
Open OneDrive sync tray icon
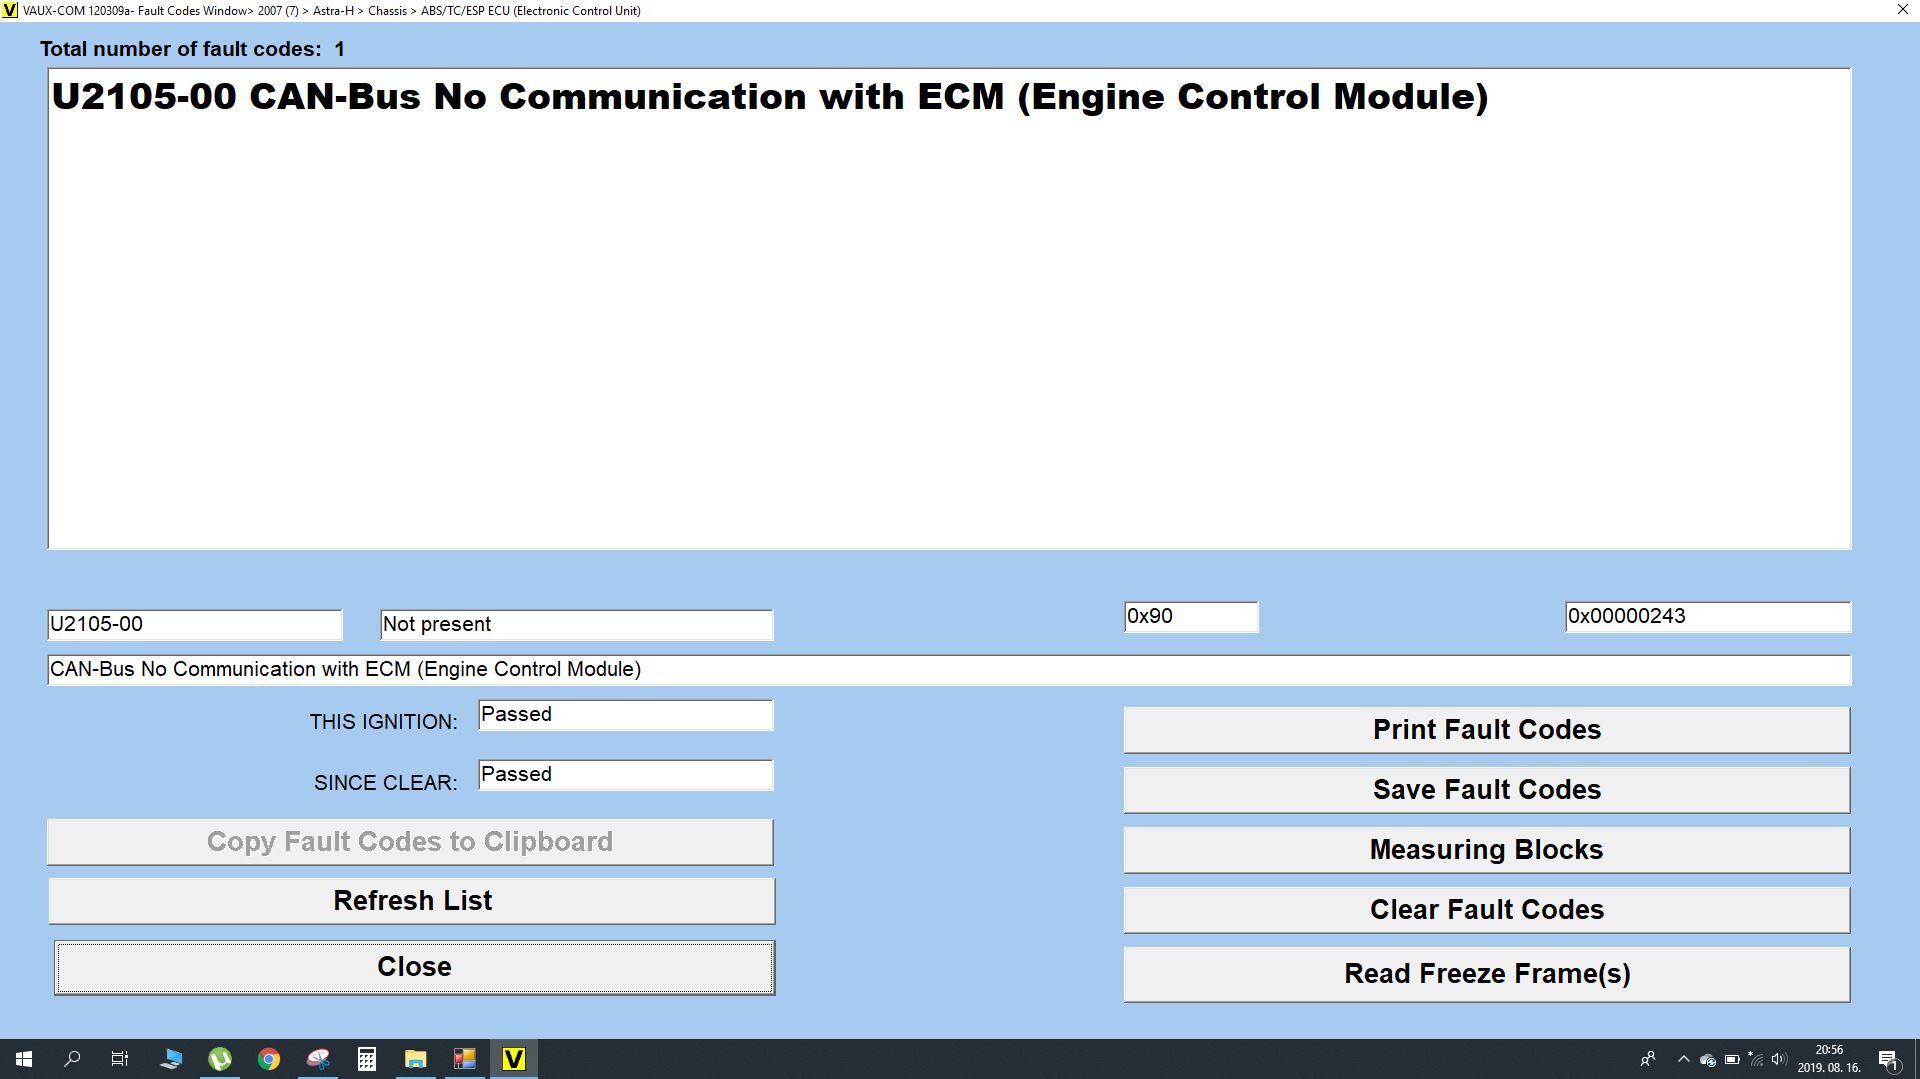(x=1708, y=1060)
